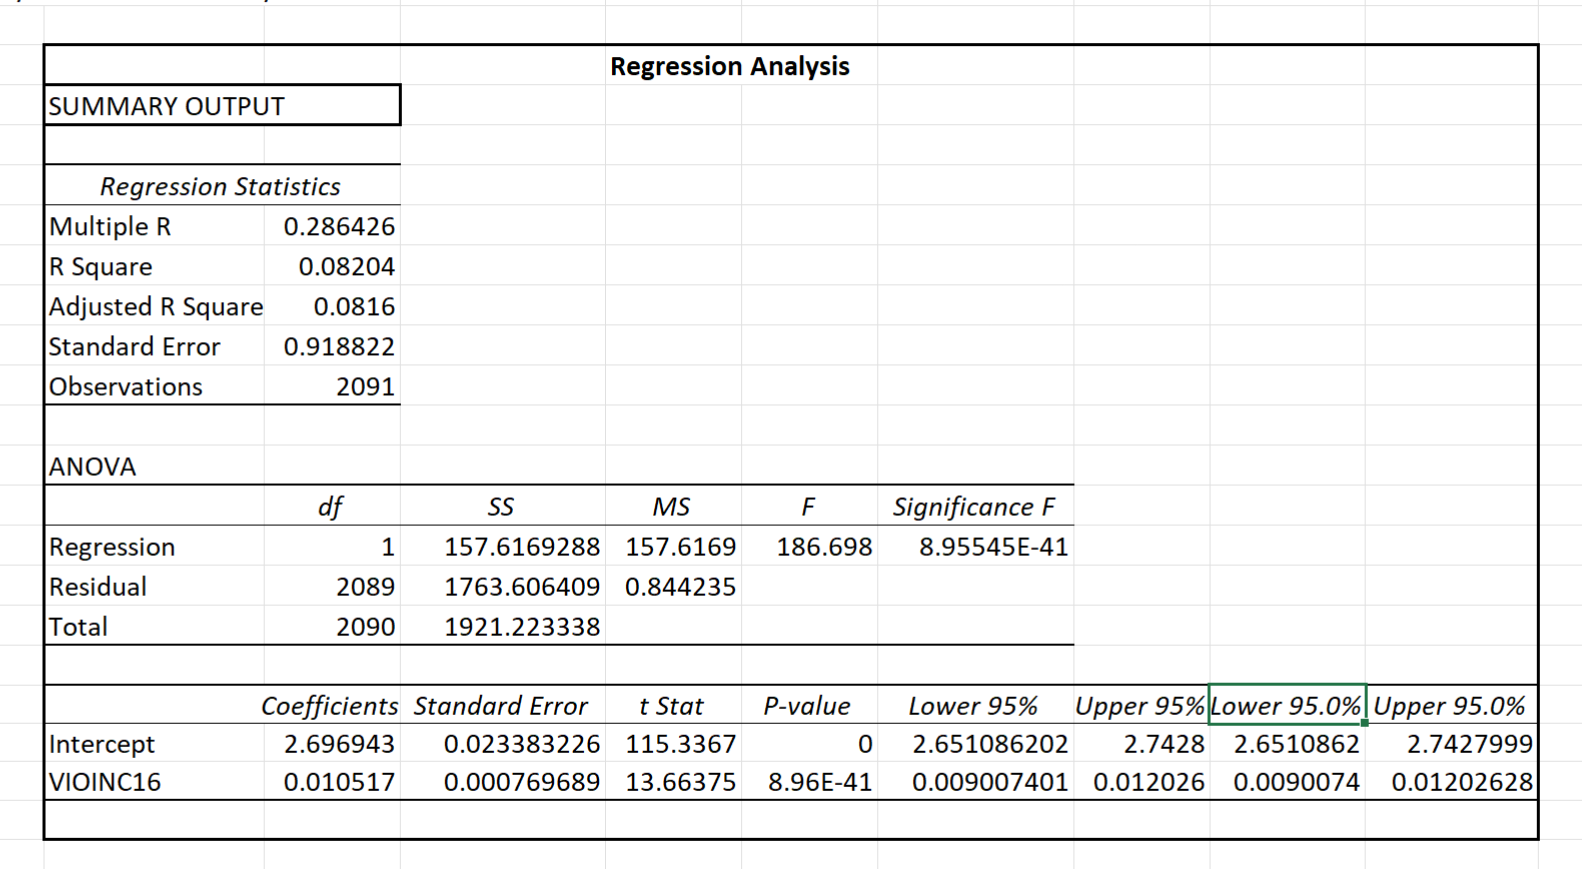Click the Significance F header cell
Viewport: 1582px width, 869px height.
(974, 507)
